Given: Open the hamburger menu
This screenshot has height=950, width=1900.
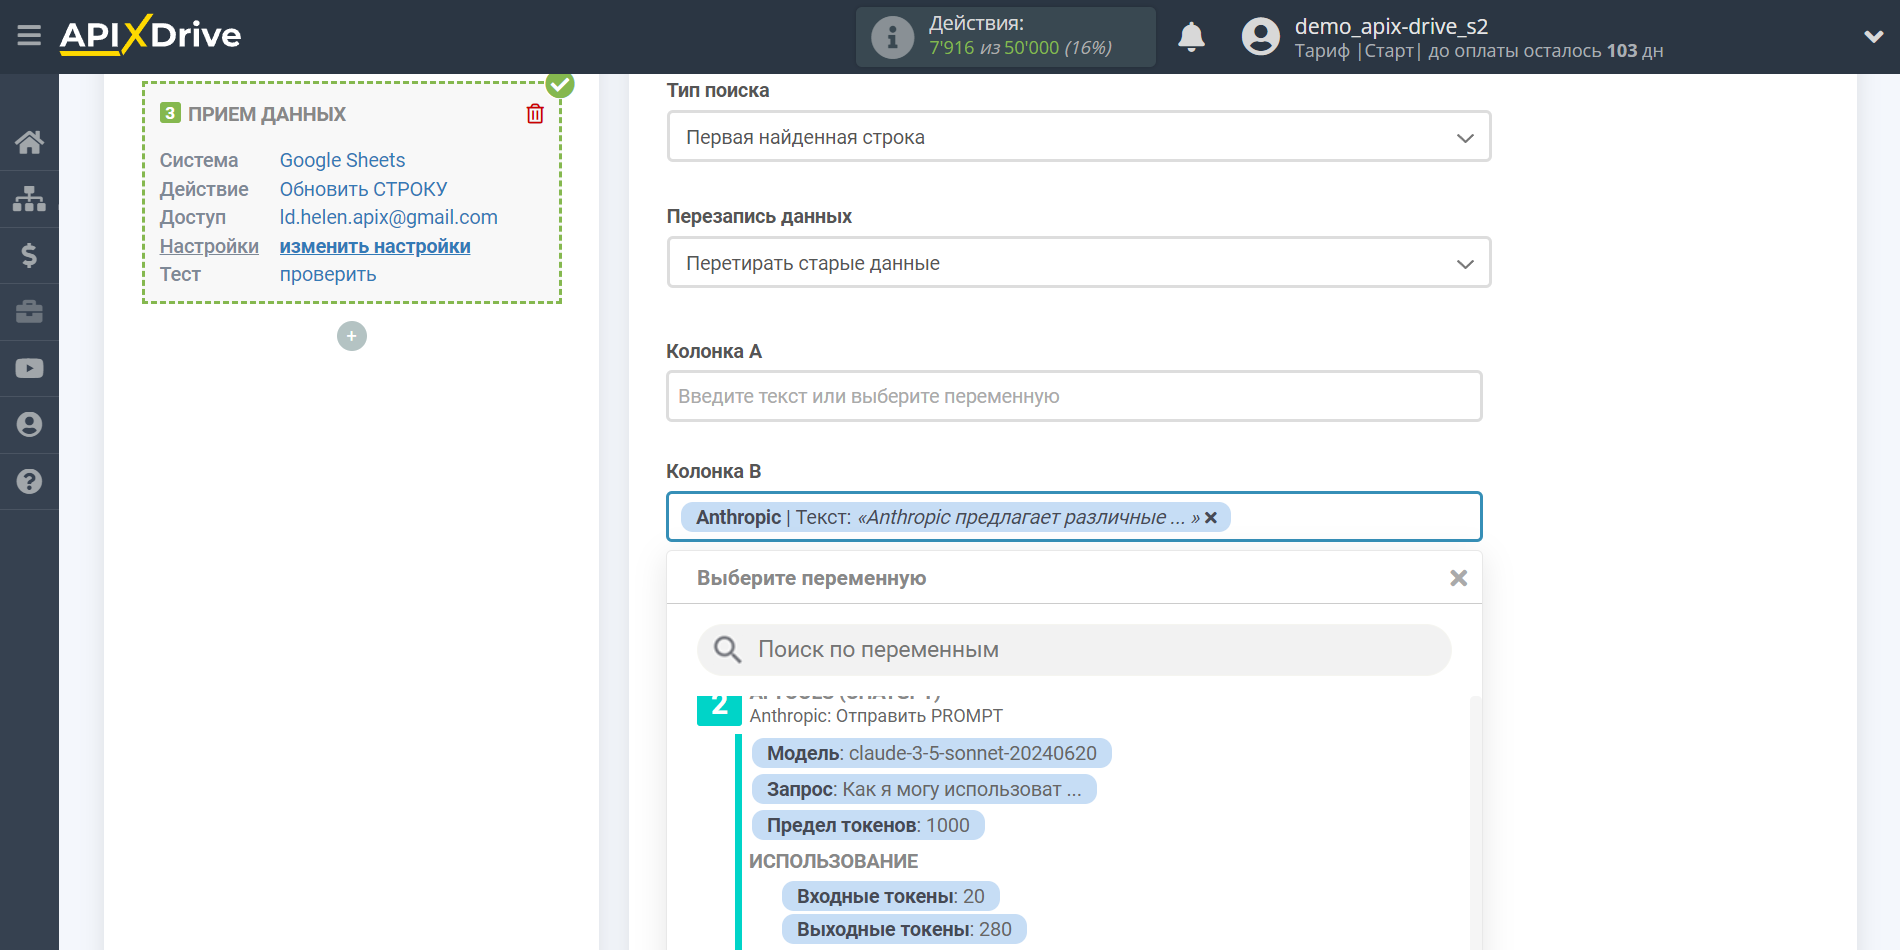Looking at the screenshot, I should [29, 36].
